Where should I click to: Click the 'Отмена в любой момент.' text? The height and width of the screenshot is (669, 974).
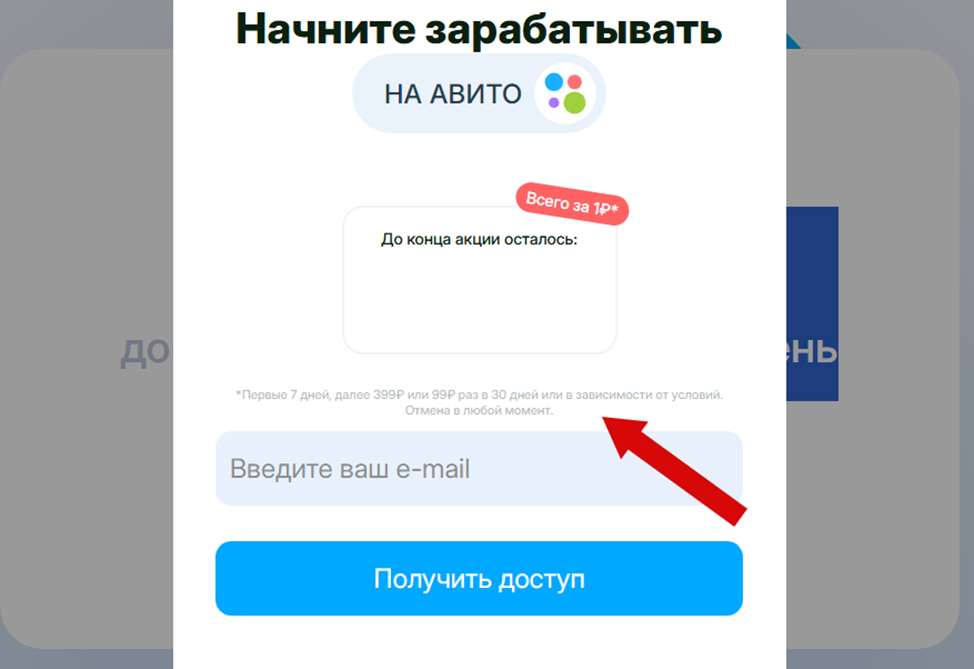coord(479,411)
